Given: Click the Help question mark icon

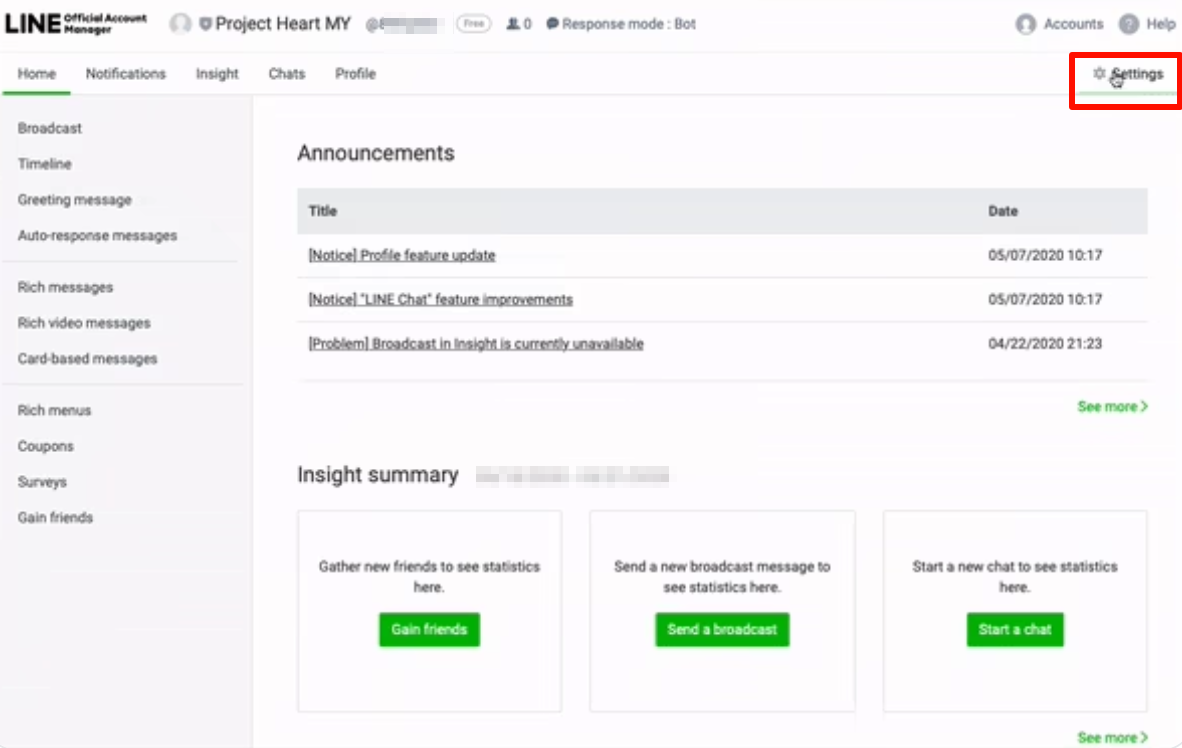Looking at the screenshot, I should pyautogui.click(x=1129, y=24).
